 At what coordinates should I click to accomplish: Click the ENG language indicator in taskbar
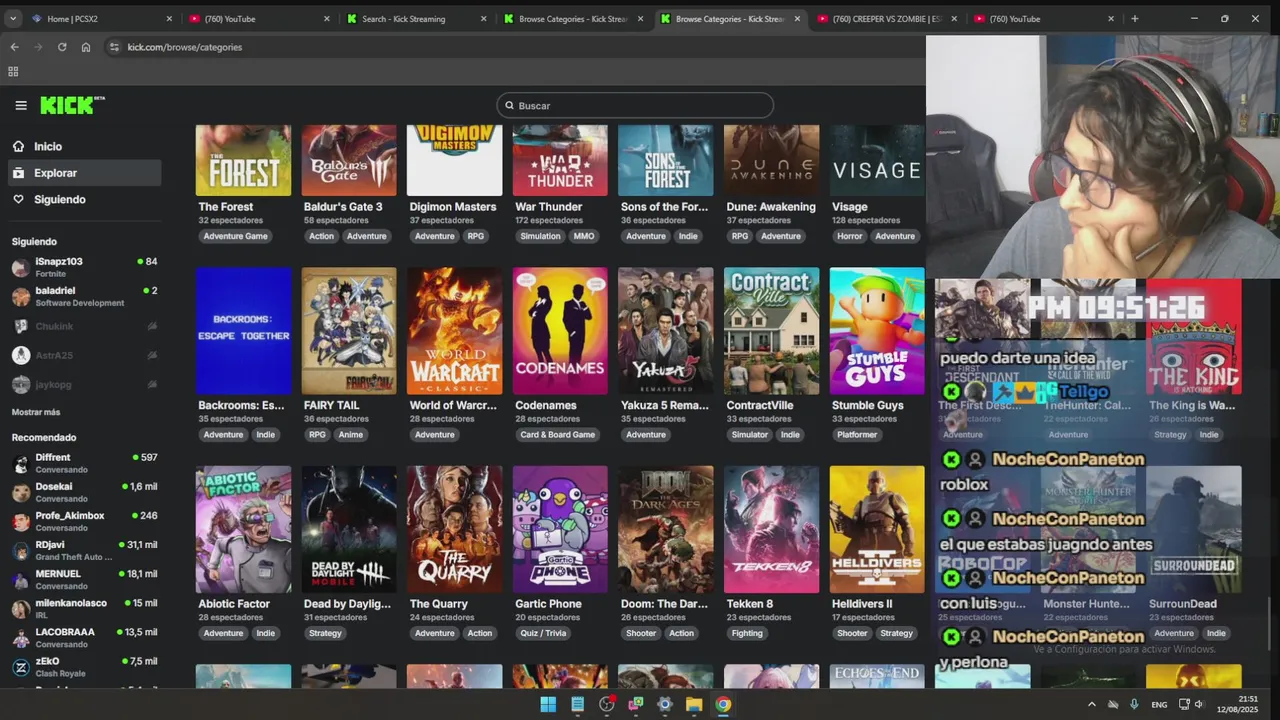click(x=1159, y=705)
